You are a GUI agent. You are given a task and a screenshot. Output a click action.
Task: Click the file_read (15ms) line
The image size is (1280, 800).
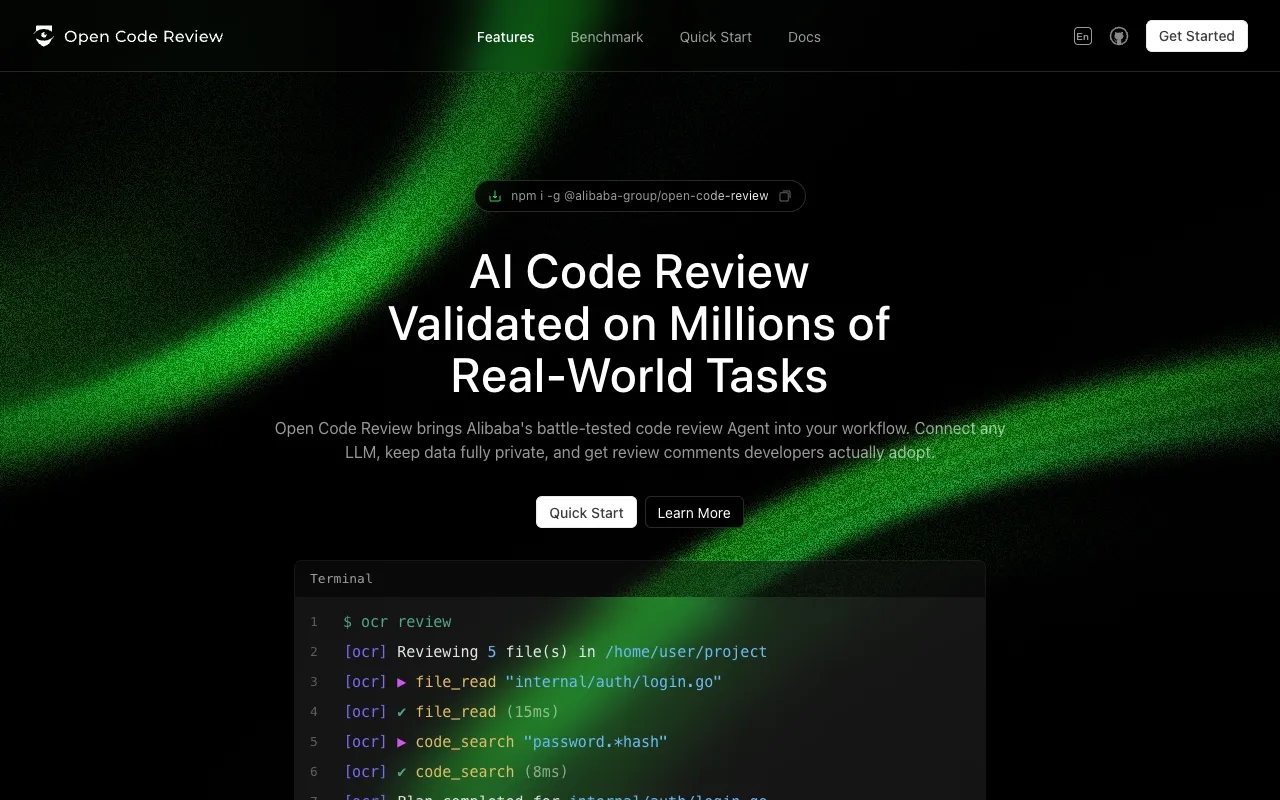pyautogui.click(x=451, y=712)
